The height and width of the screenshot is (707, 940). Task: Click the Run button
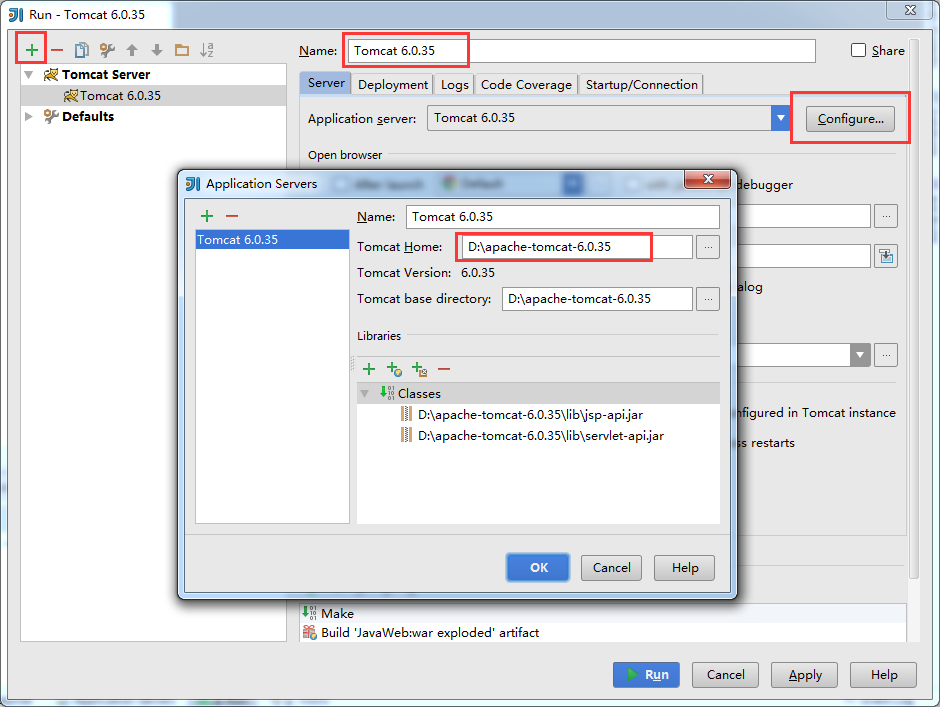click(646, 675)
